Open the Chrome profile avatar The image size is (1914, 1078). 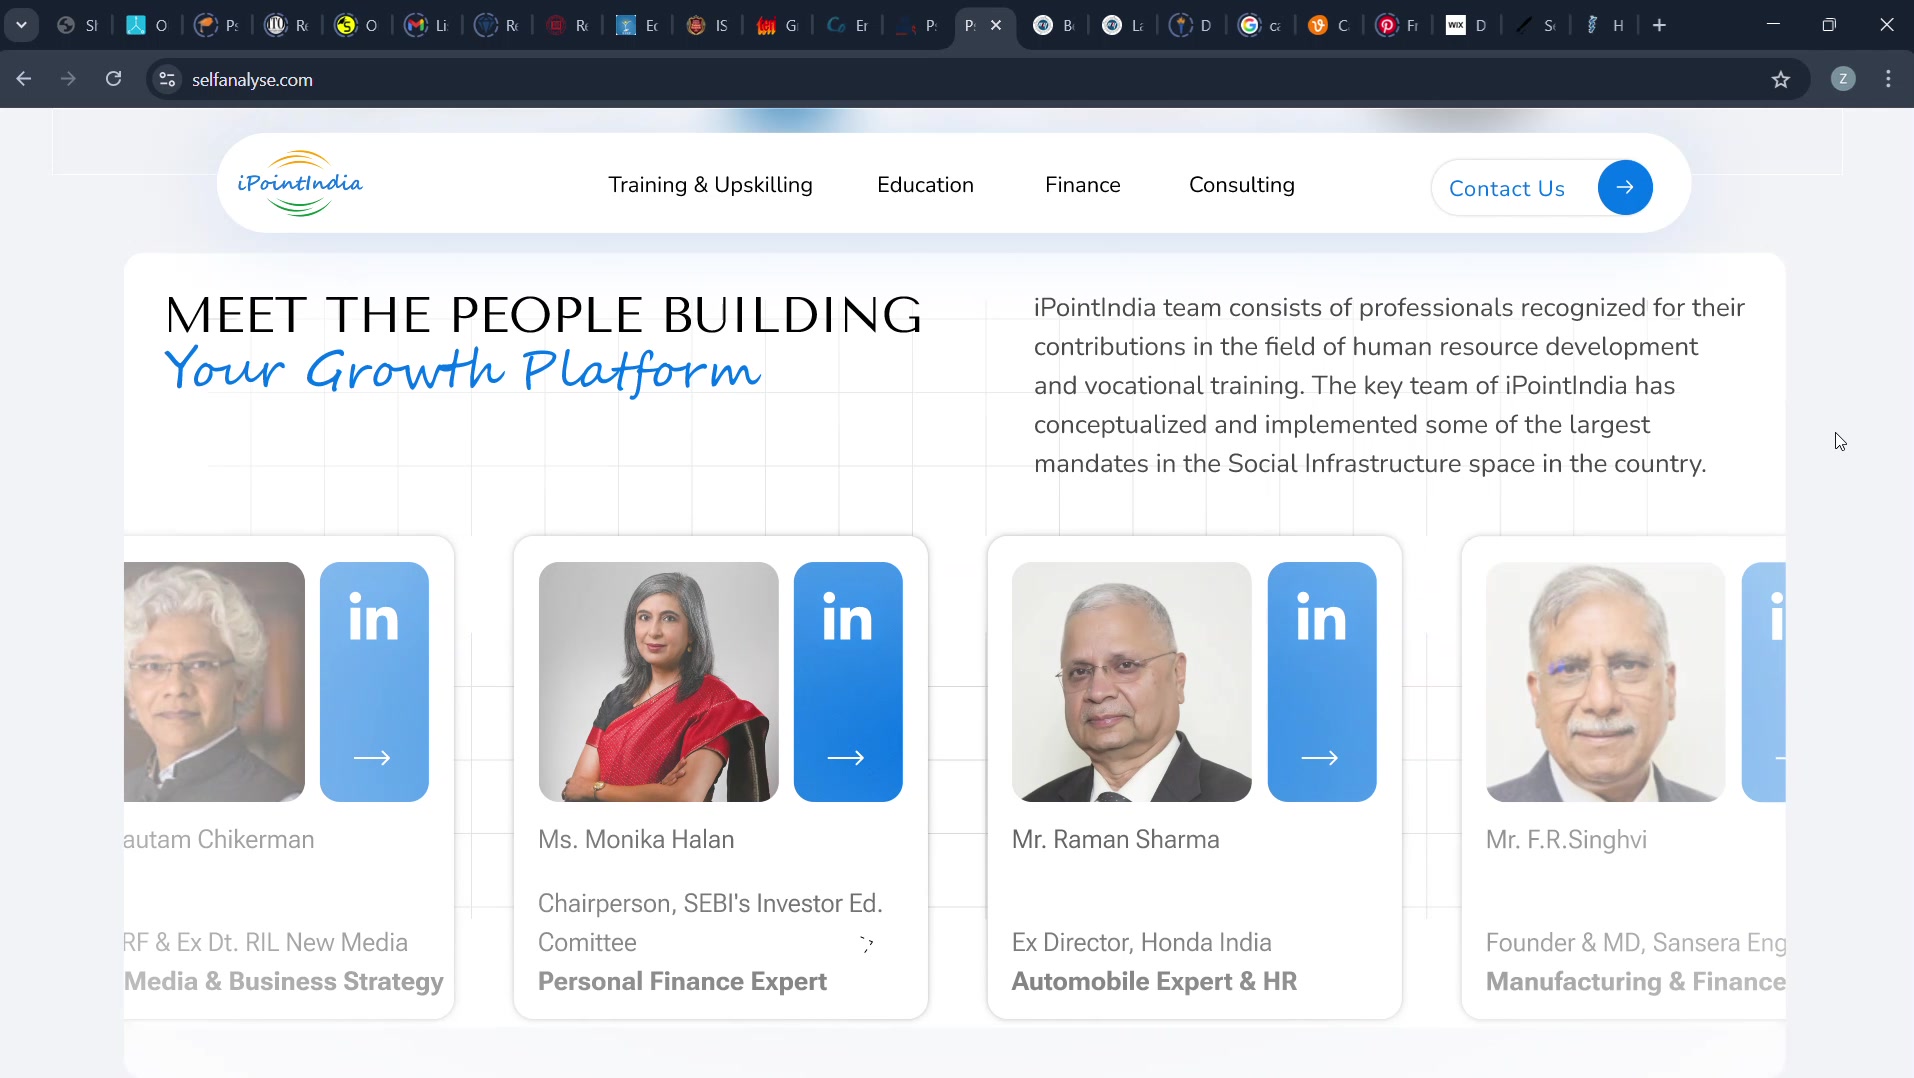click(x=1843, y=79)
